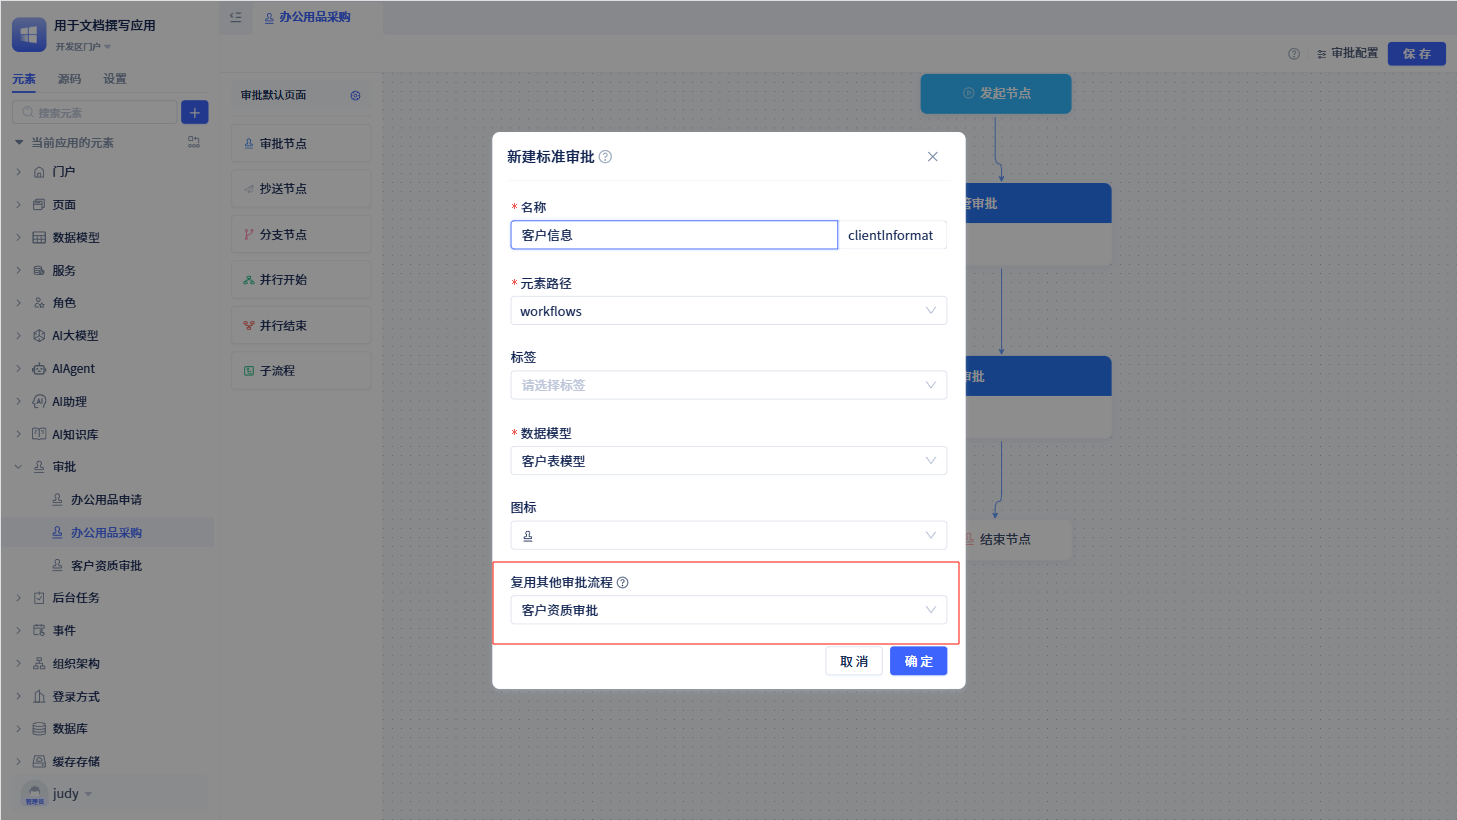Switch to the 源码 tab
Image resolution: width=1457 pixels, height=820 pixels.
pos(69,79)
